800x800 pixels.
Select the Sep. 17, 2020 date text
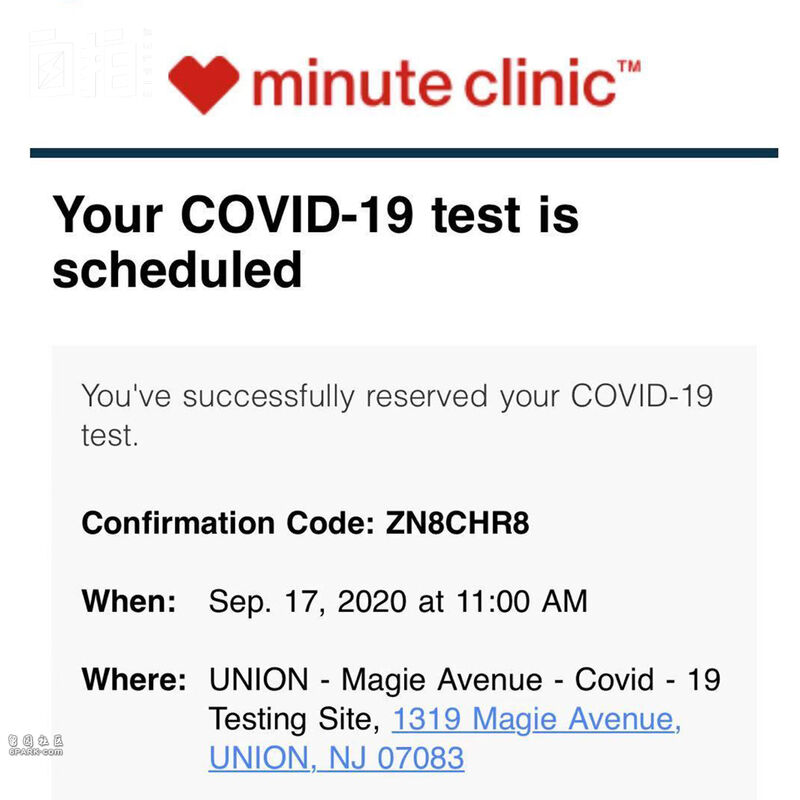[307, 602]
